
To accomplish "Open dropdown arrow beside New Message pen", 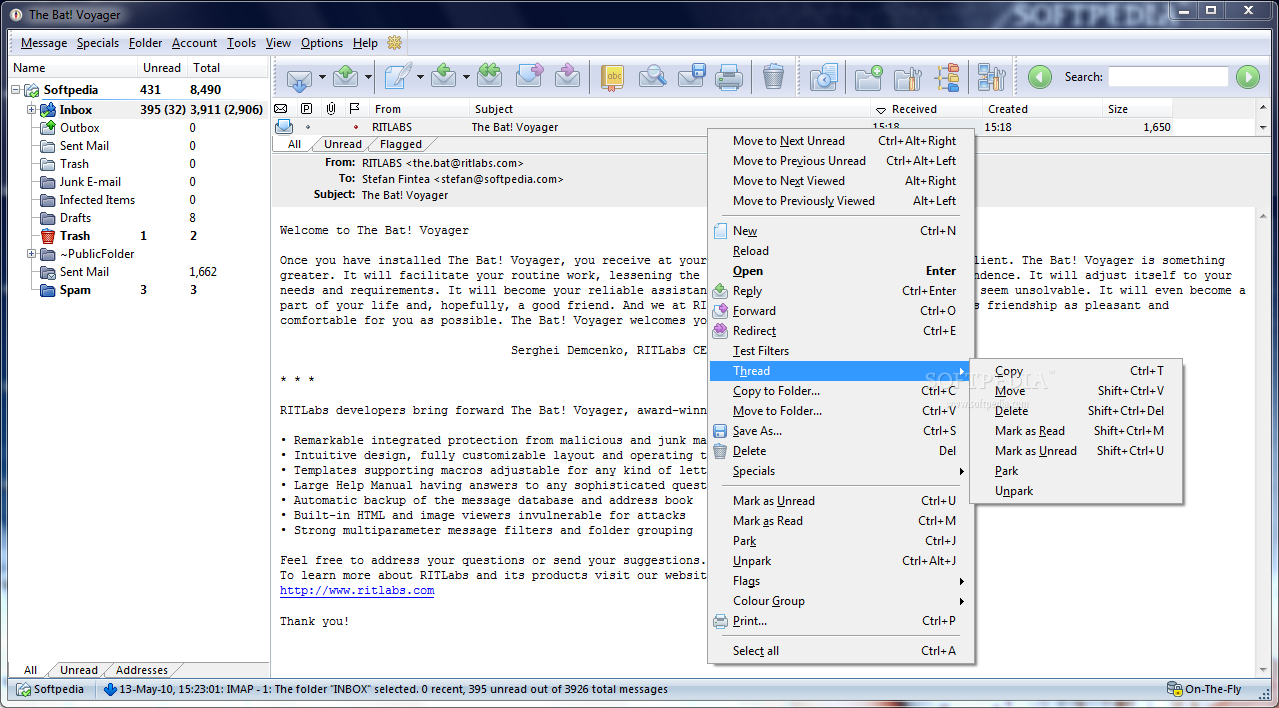I will (x=420, y=77).
